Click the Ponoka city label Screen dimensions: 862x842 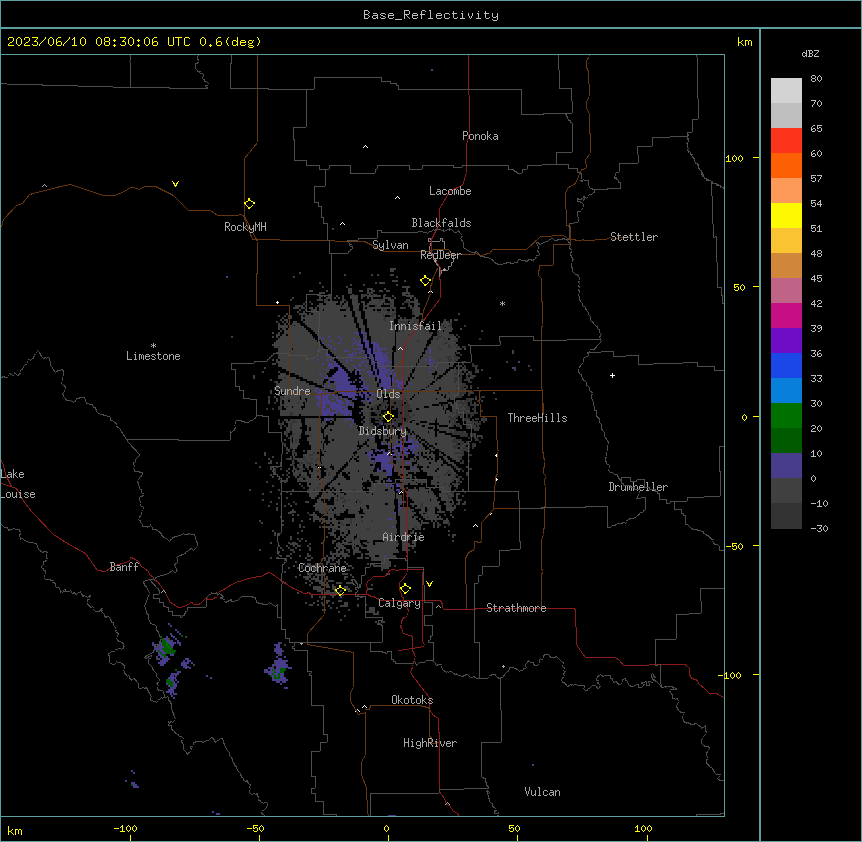coord(480,136)
